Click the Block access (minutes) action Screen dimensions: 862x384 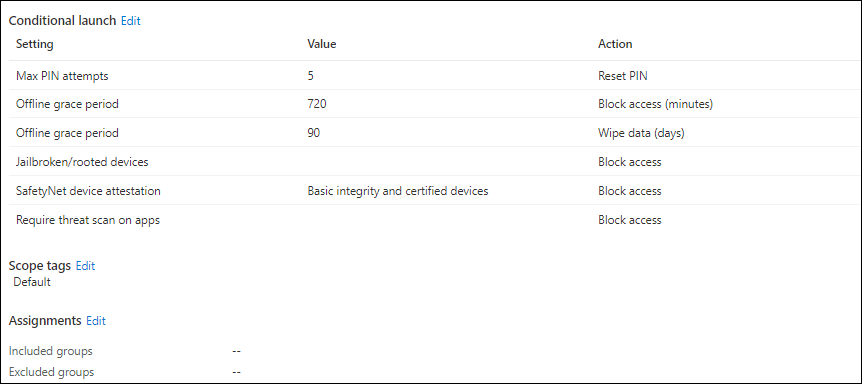[655, 104]
